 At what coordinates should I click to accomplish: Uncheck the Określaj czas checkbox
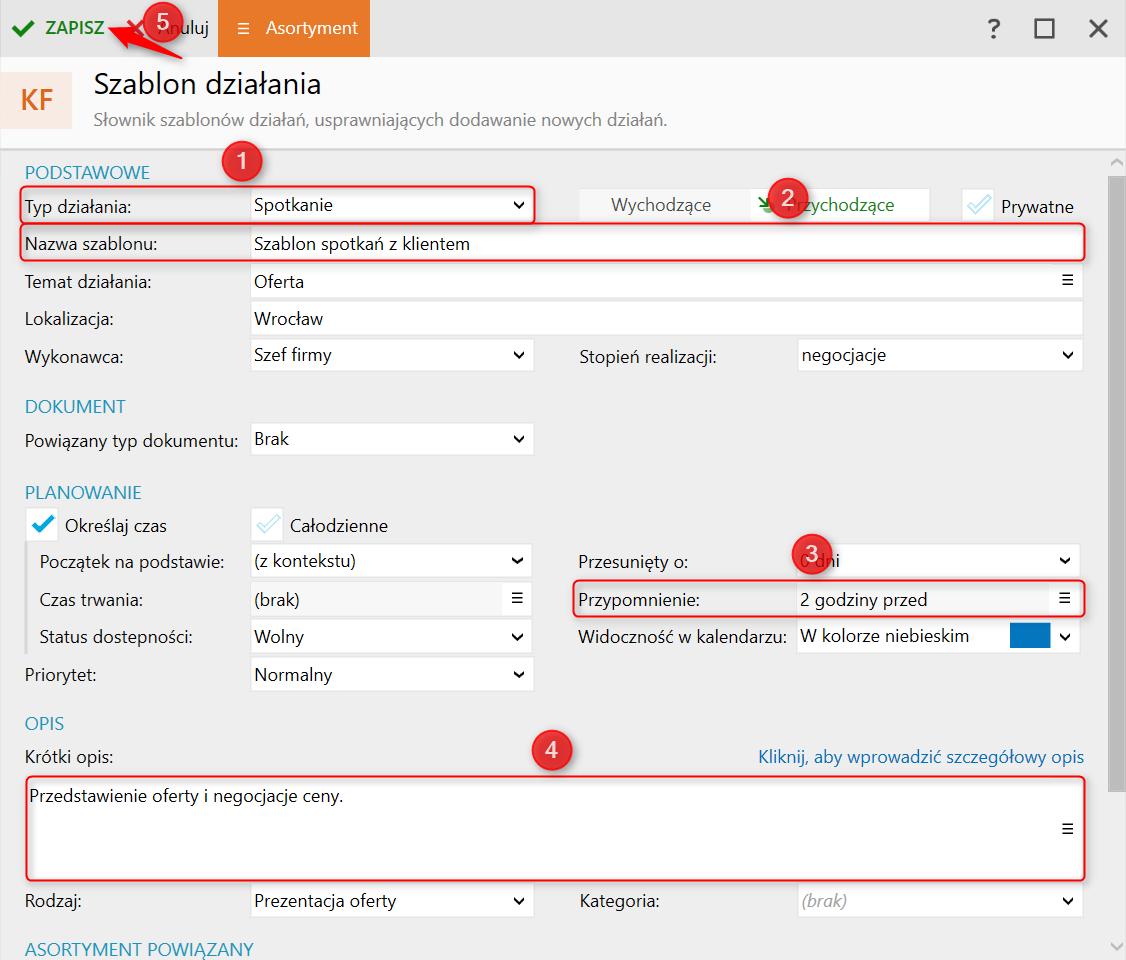pyautogui.click(x=43, y=525)
